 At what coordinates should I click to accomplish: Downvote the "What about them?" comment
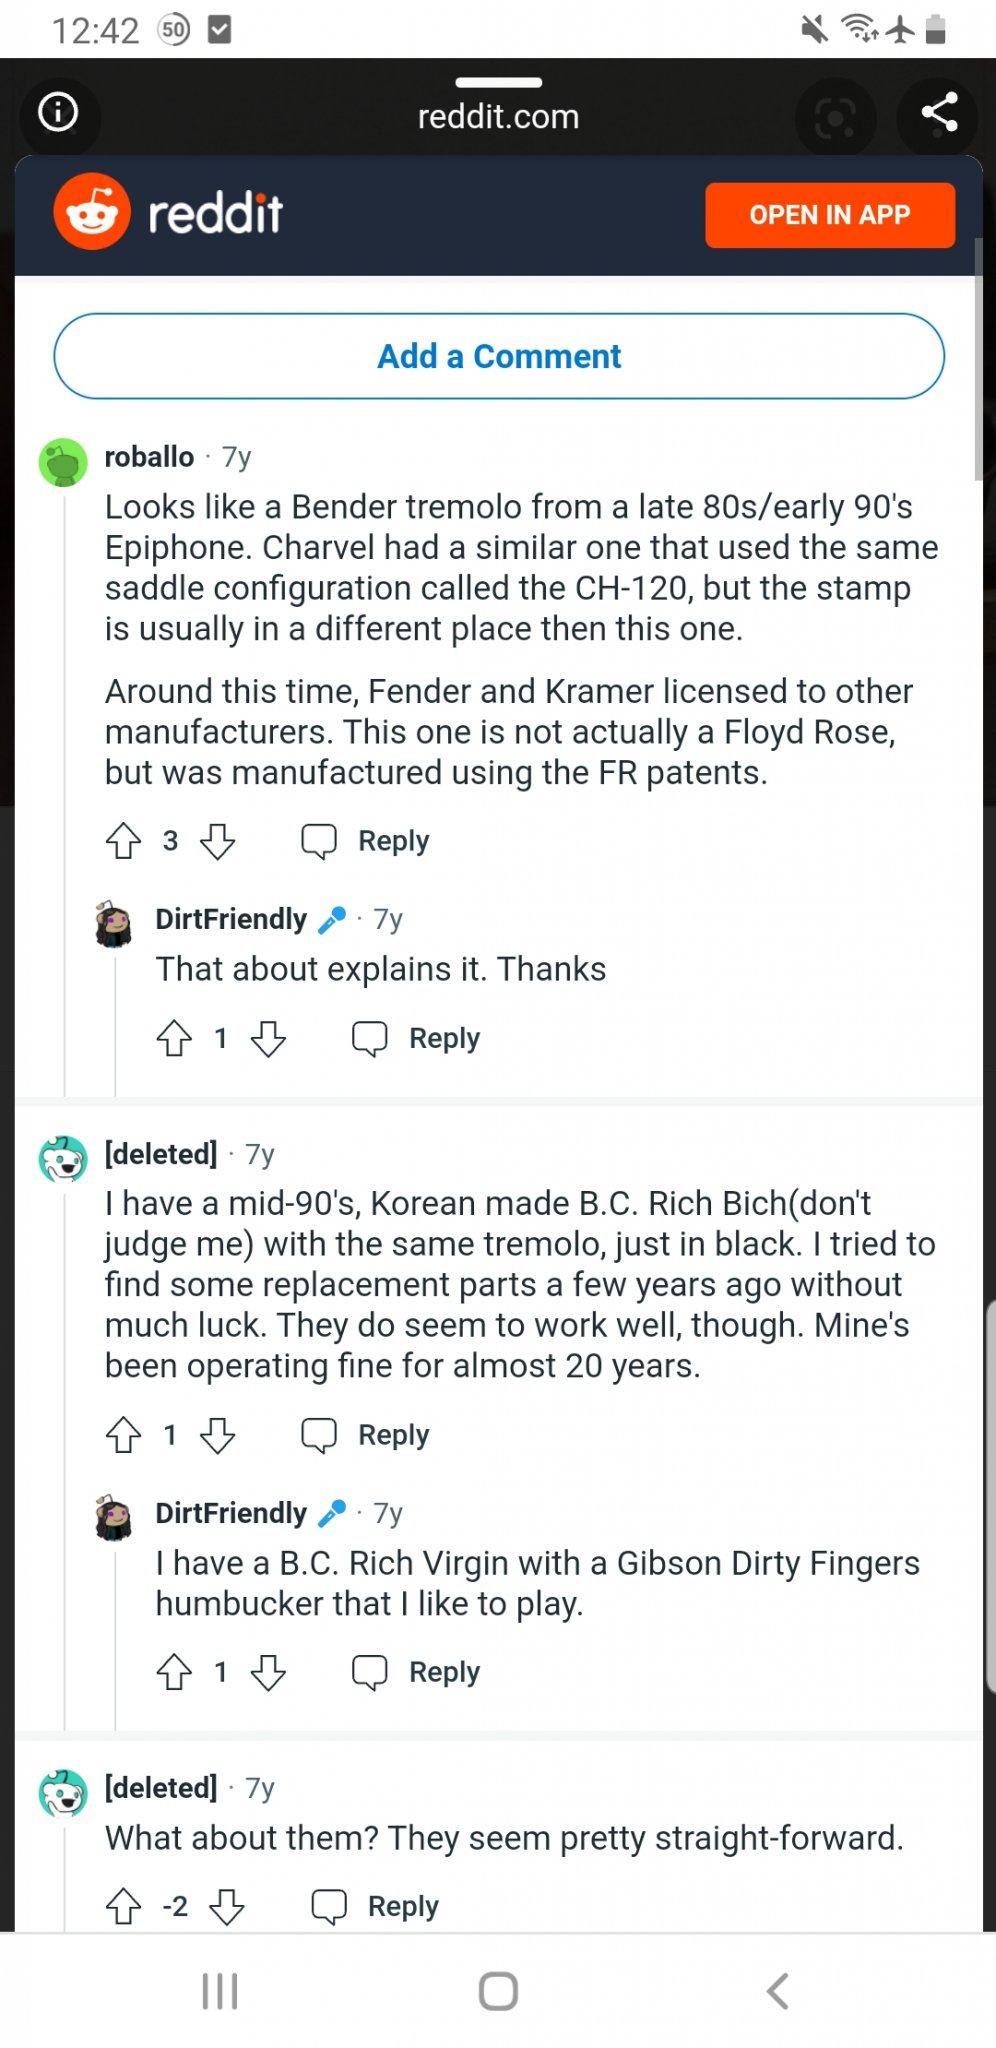click(x=227, y=1906)
